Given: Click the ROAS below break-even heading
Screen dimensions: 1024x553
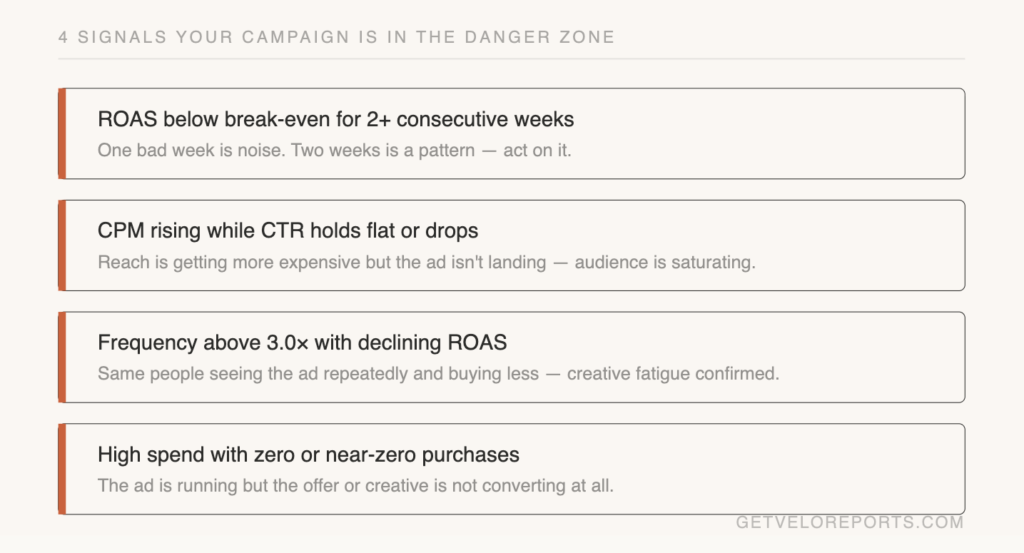Looking at the screenshot, I should 336,120.
